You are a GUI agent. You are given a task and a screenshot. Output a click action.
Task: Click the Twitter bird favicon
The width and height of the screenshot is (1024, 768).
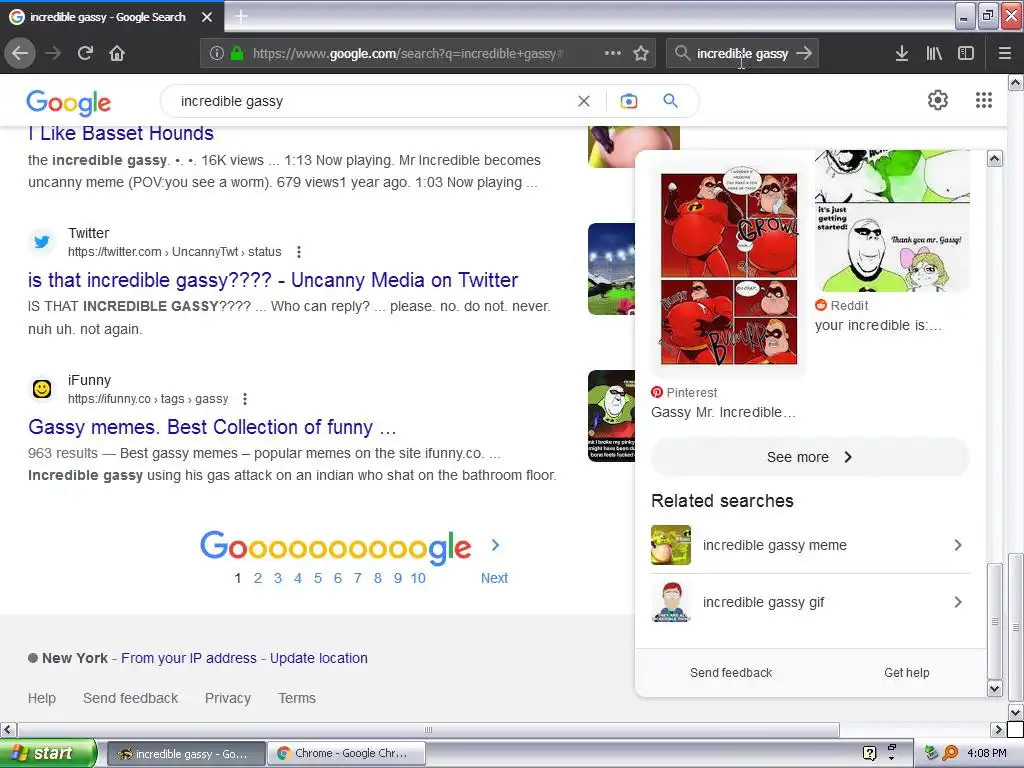pyautogui.click(x=42, y=242)
